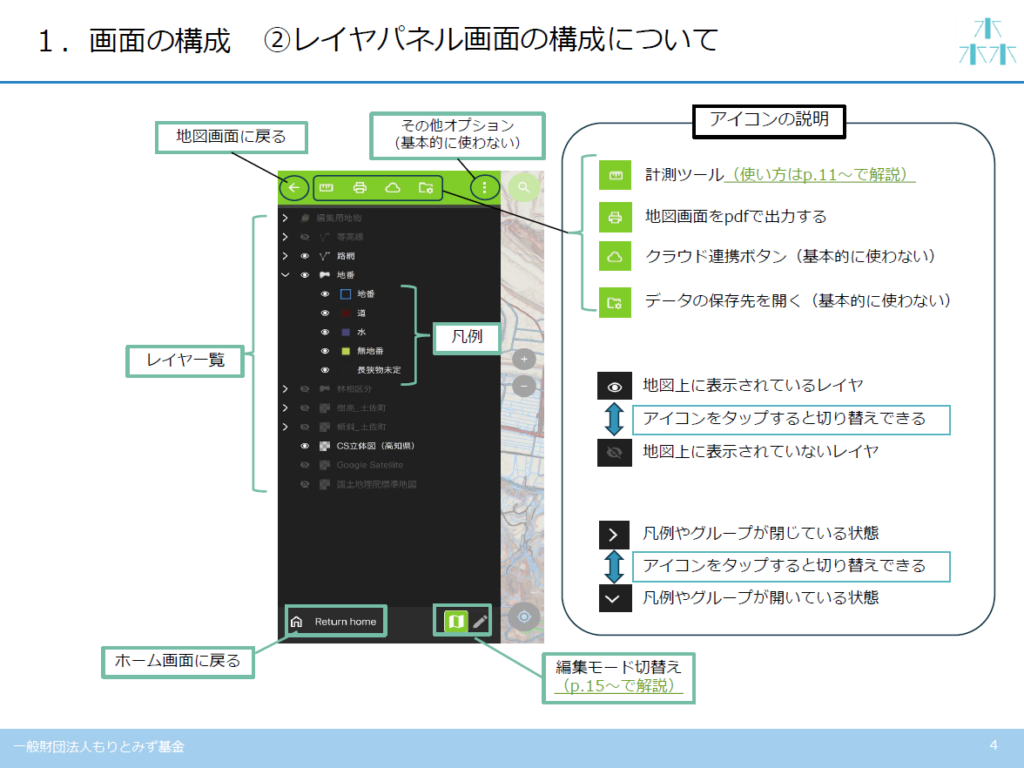Hide the 路網 layer using its eye icon
This screenshot has width=1024, height=768.
point(305,256)
